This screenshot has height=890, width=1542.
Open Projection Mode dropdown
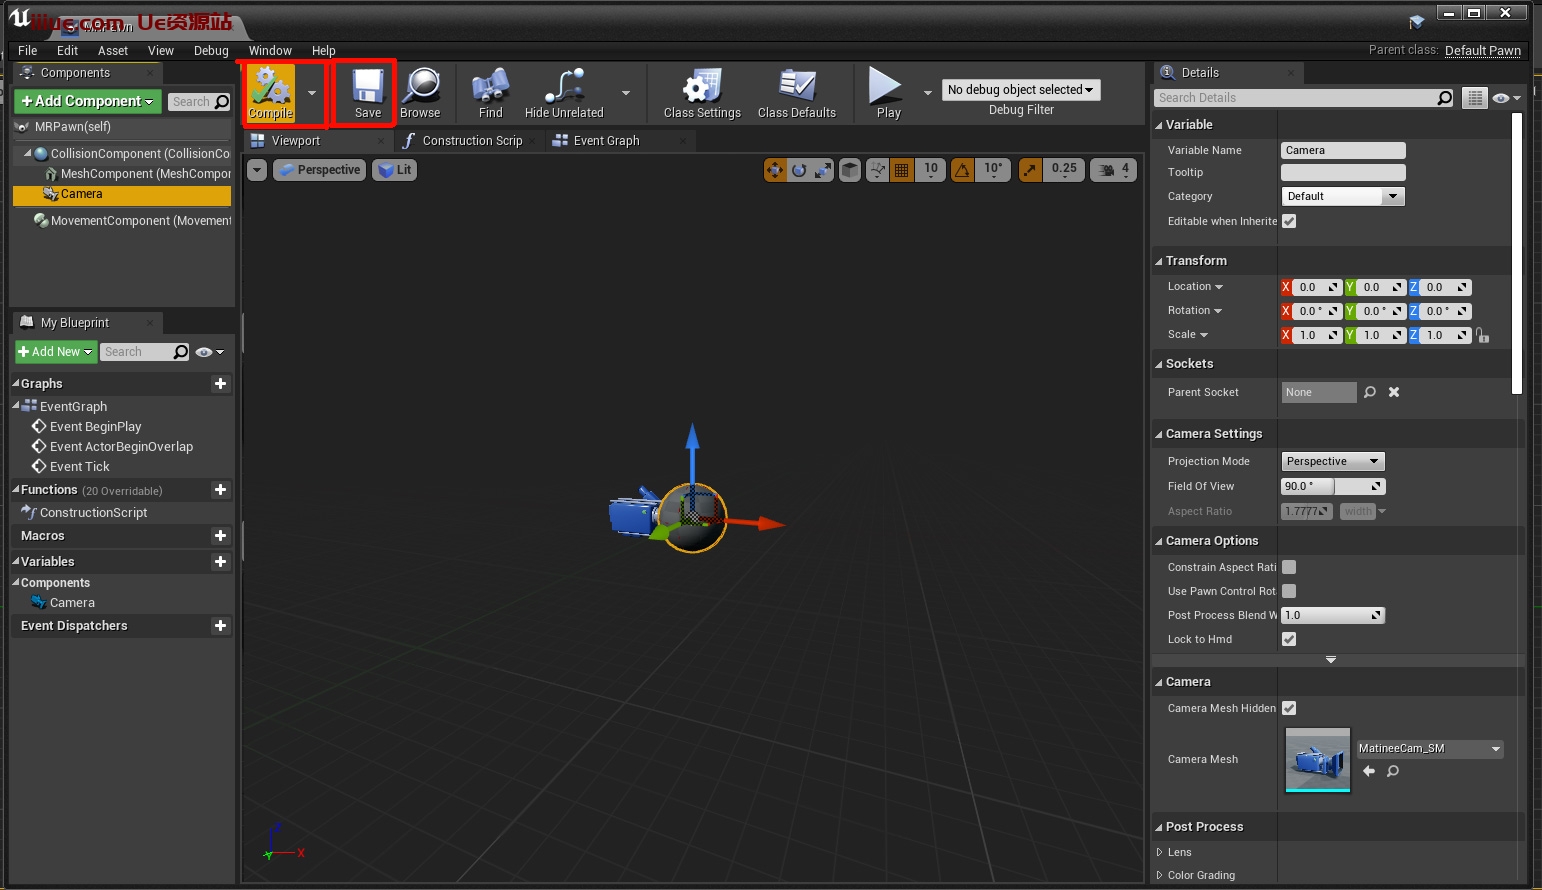pyautogui.click(x=1332, y=462)
